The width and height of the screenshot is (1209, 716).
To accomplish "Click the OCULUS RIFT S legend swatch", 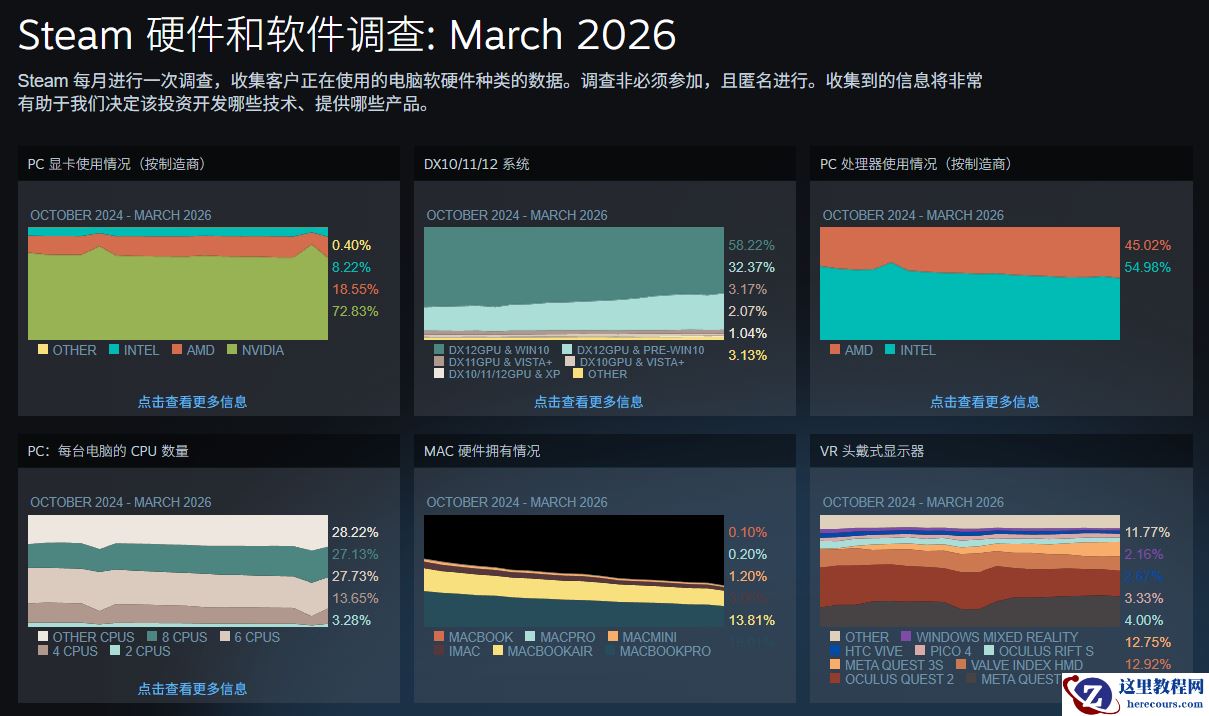I will click(x=988, y=651).
